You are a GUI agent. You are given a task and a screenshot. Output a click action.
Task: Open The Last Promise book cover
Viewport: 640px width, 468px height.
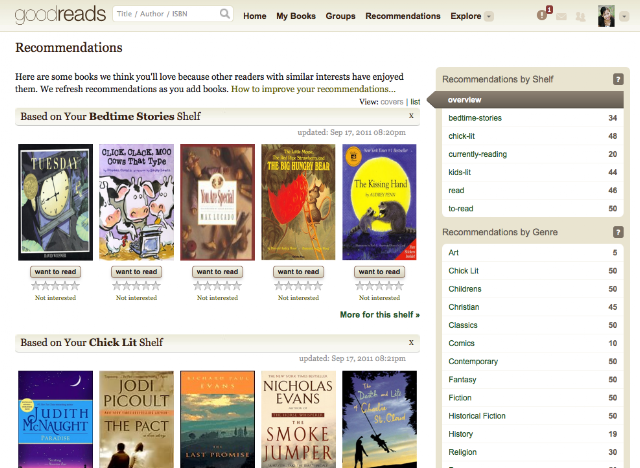pos(218,419)
